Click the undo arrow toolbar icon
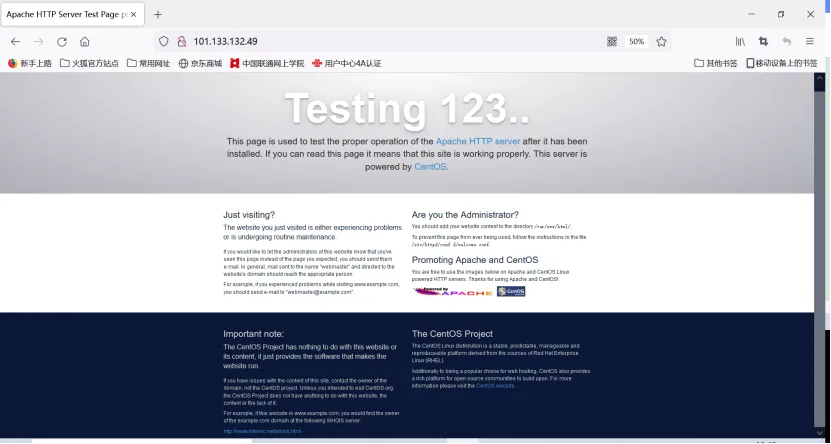The image size is (831, 444). coord(786,41)
